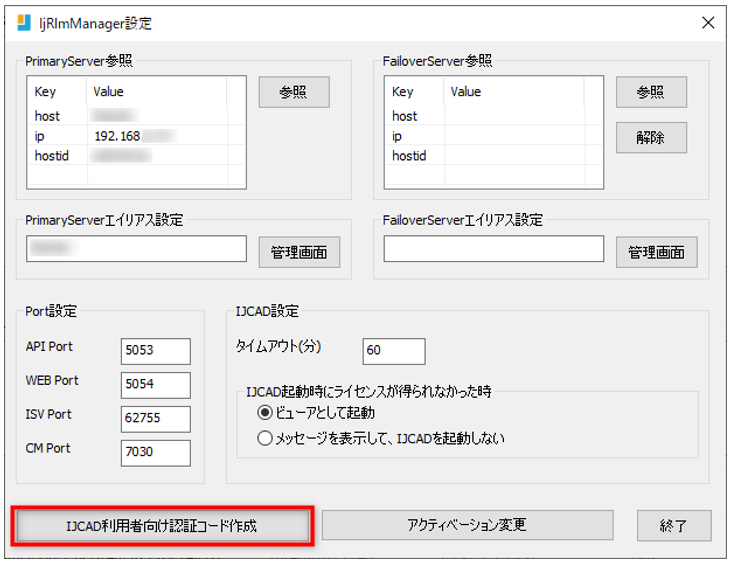731x564 pixels.
Task: Select ip row in FailoverServer list
Action: pyautogui.click(x=493, y=136)
